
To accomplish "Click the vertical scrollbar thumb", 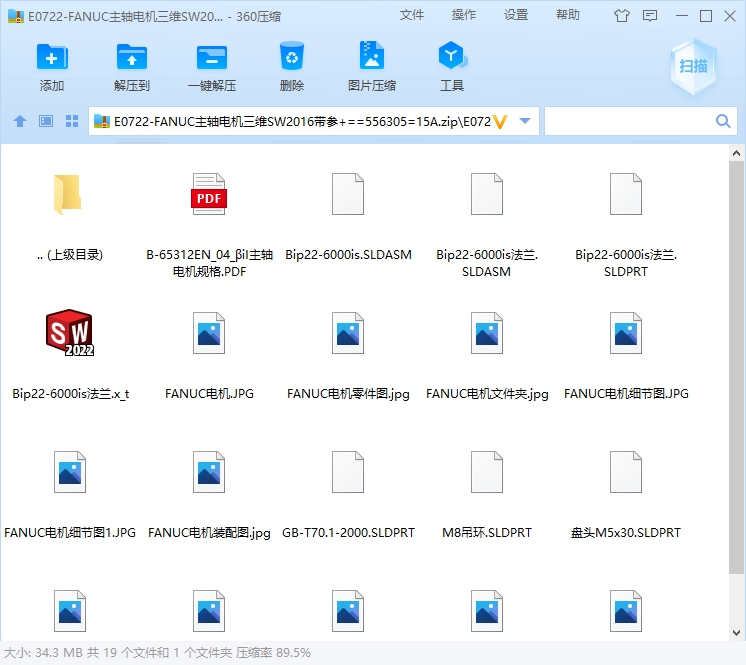I will [736, 367].
